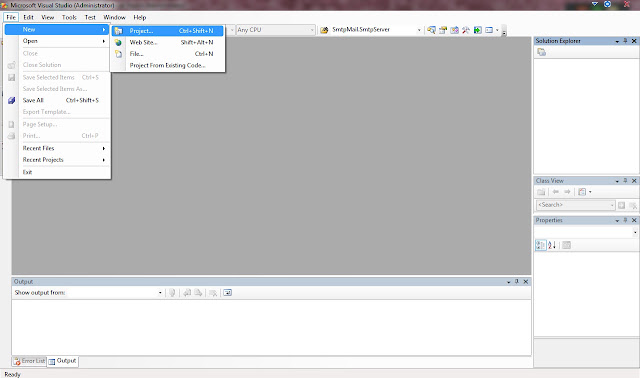Switch to the Error List tab

[x=29, y=361]
